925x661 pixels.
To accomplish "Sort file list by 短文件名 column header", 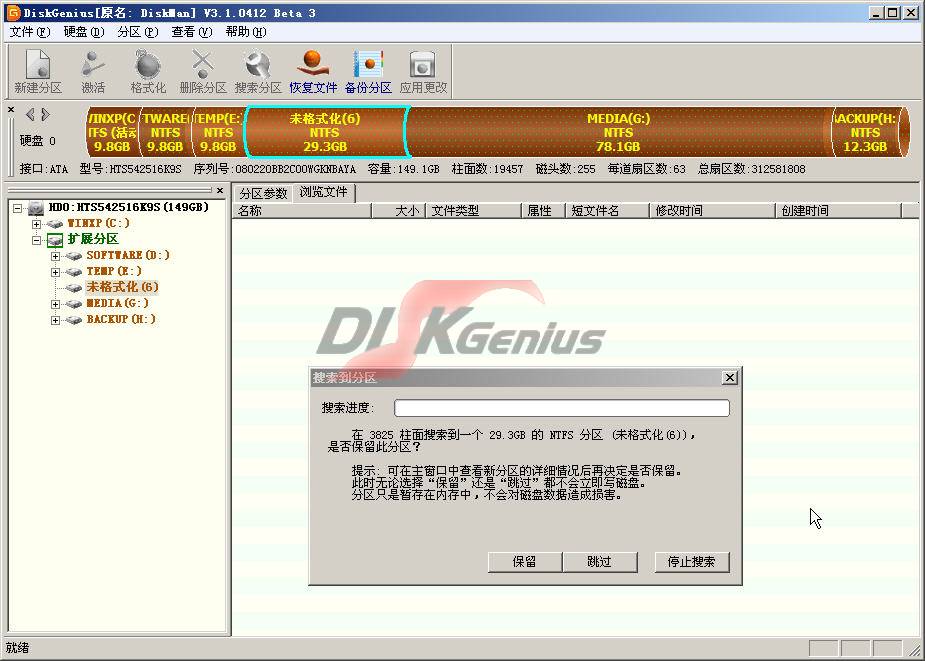I will (608, 211).
